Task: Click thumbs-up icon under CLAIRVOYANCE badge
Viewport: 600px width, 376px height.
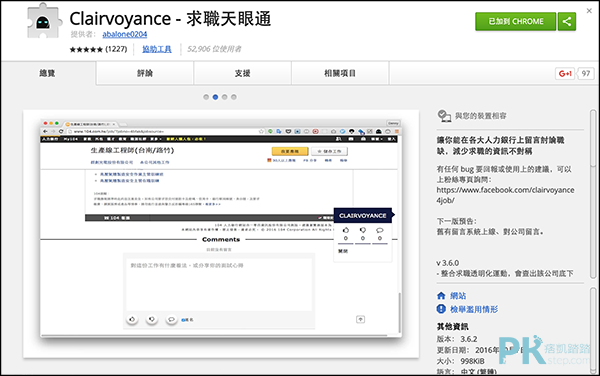Action: [x=346, y=230]
